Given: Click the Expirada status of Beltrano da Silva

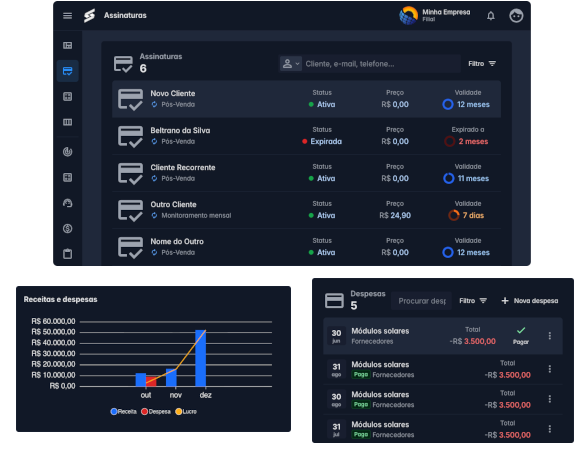Looking at the screenshot, I should tap(322, 142).
